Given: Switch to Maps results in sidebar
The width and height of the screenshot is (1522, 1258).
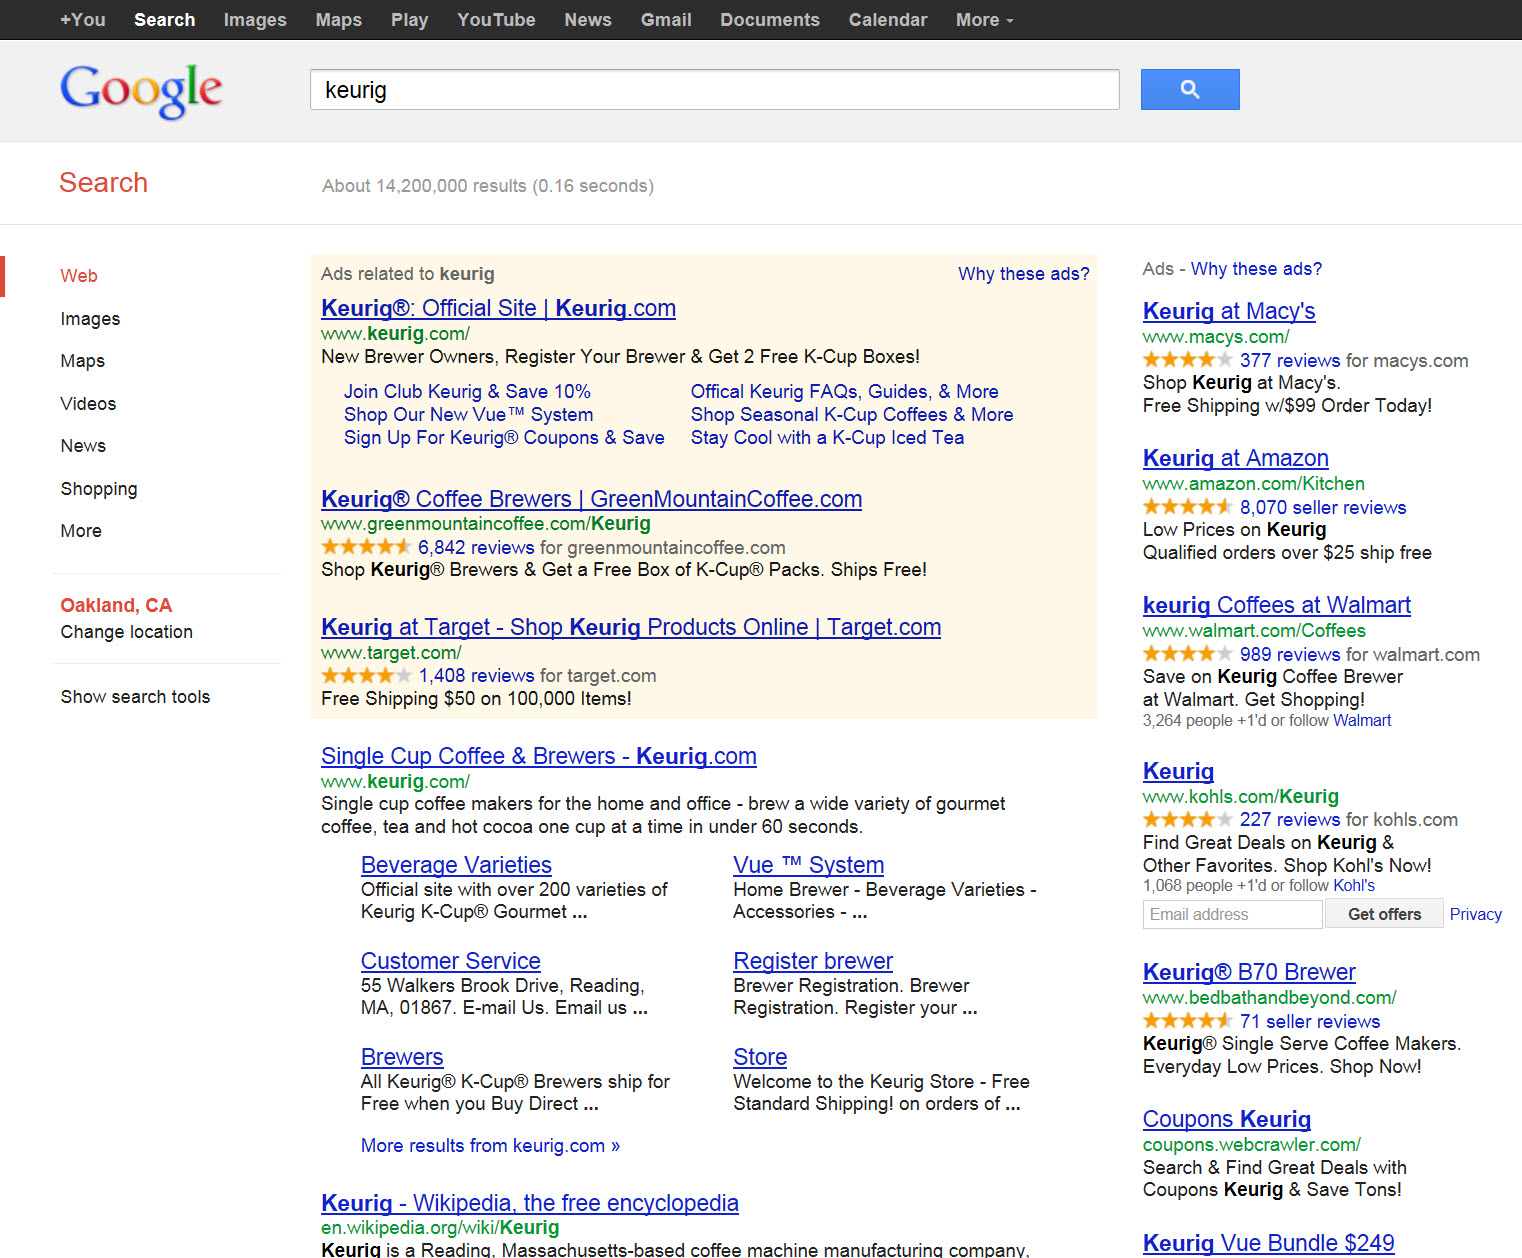Looking at the screenshot, I should [82, 361].
